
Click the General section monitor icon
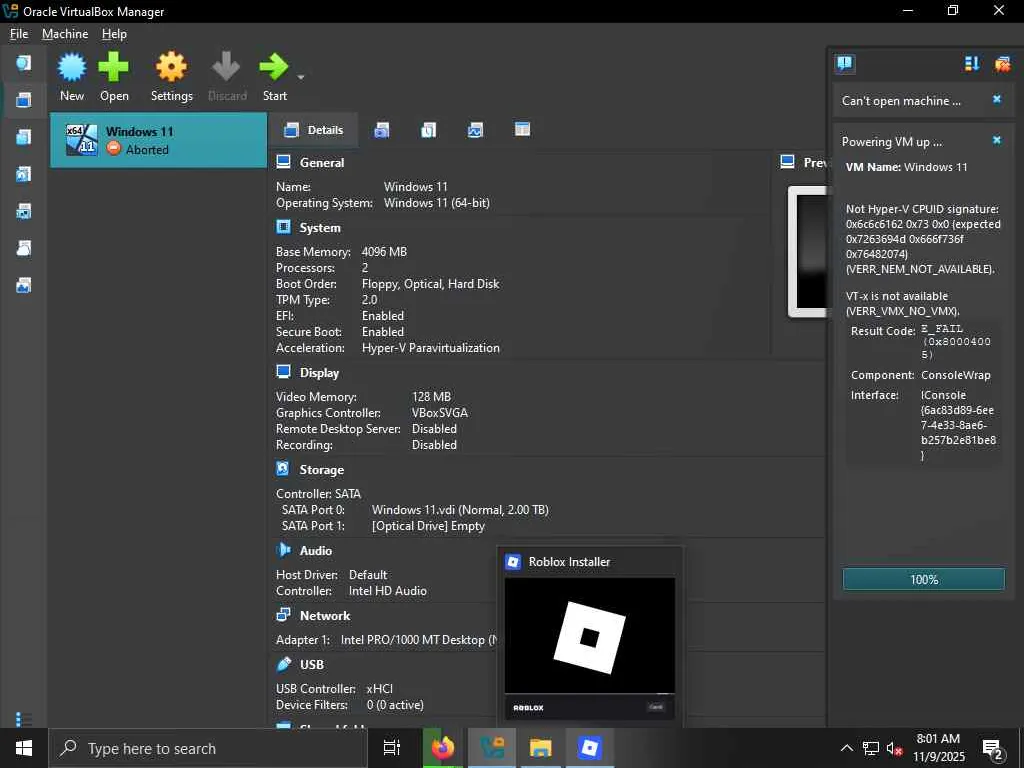283,161
